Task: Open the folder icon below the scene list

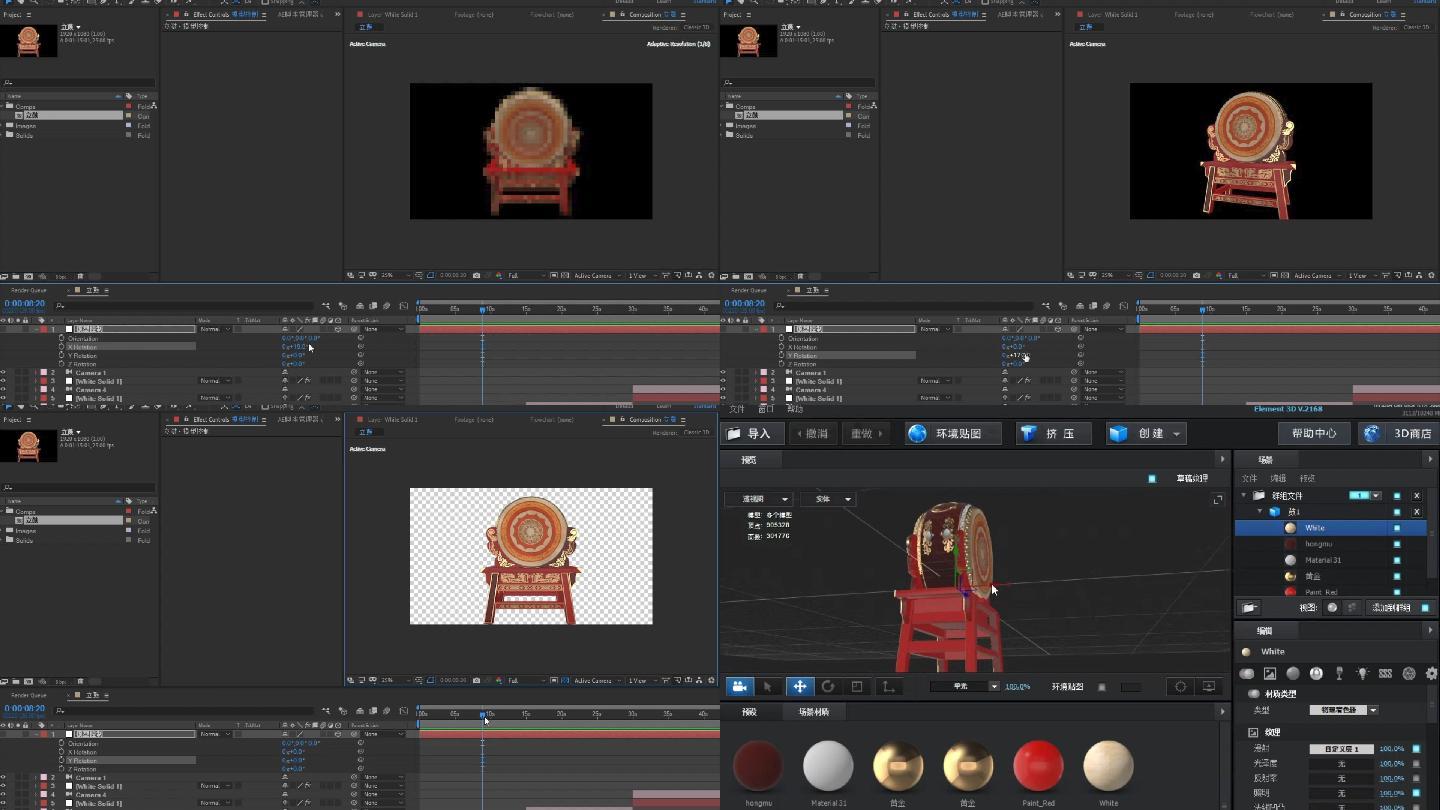Action: [x=1249, y=607]
